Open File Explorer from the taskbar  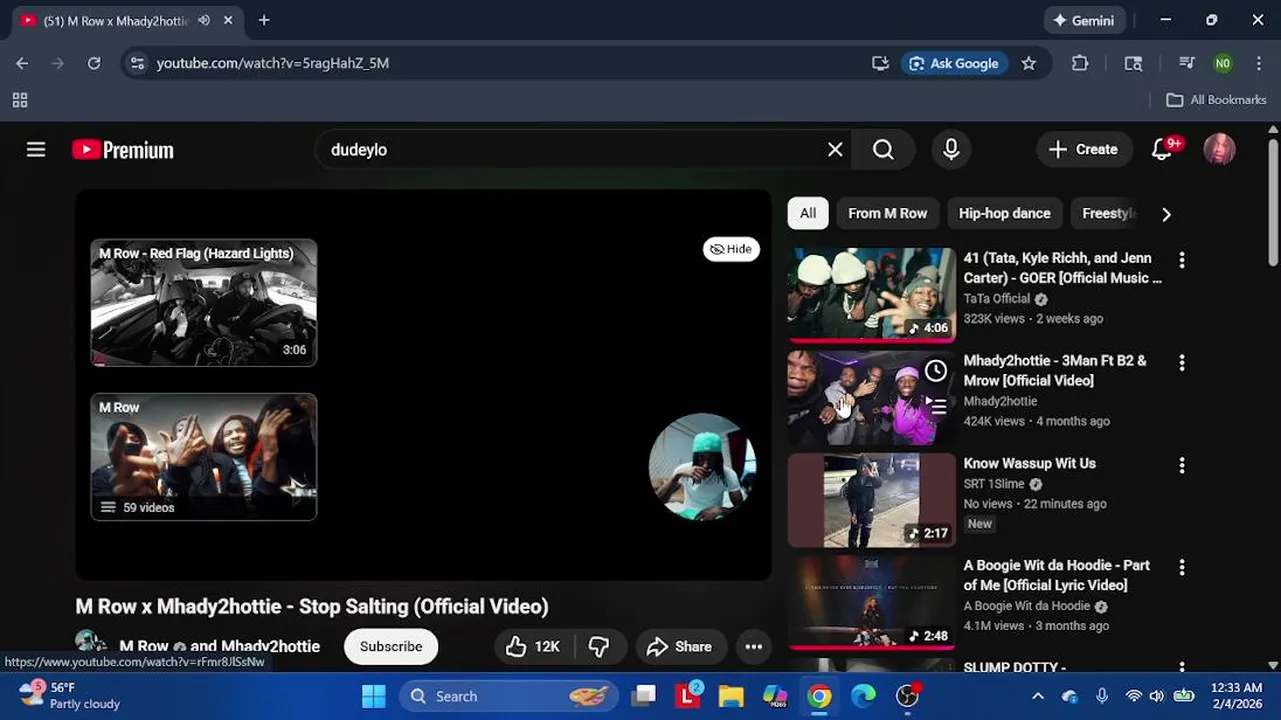(731, 696)
